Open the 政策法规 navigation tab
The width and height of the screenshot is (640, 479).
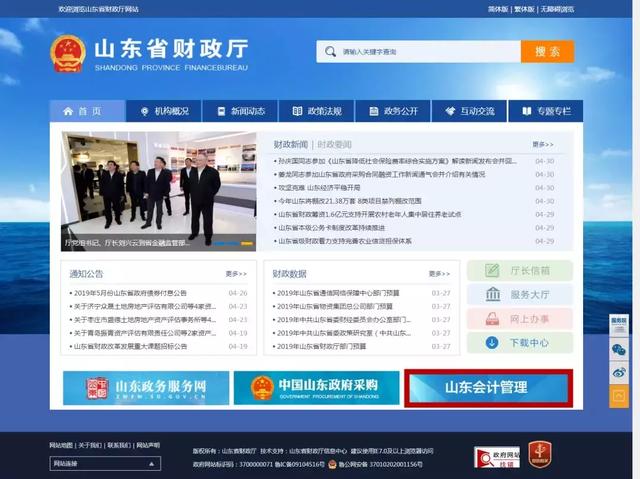click(x=316, y=111)
